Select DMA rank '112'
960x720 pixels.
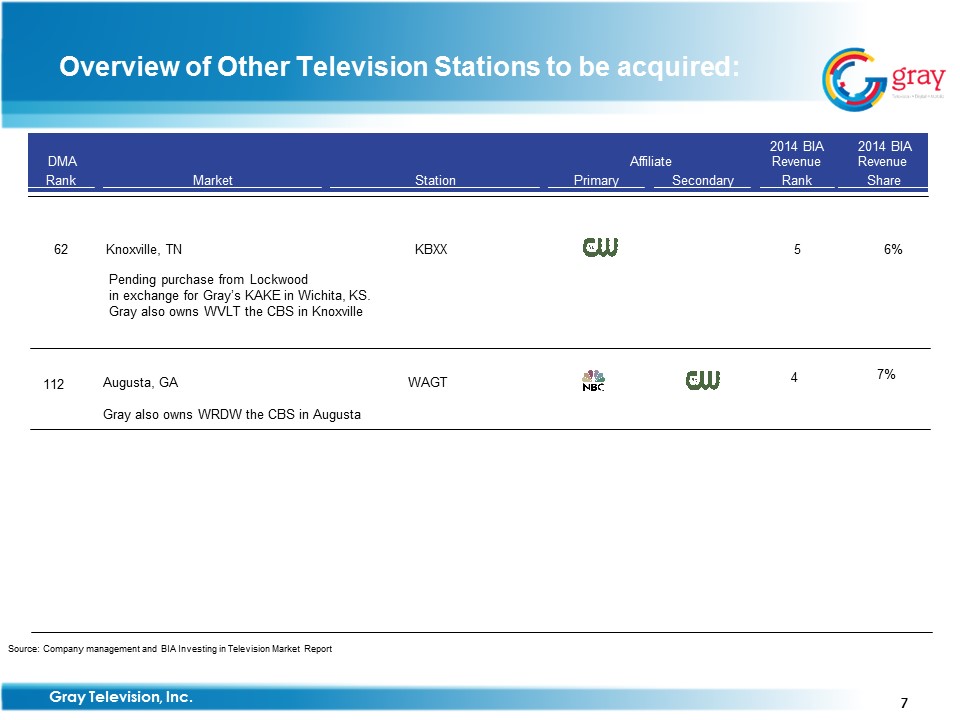(54, 384)
